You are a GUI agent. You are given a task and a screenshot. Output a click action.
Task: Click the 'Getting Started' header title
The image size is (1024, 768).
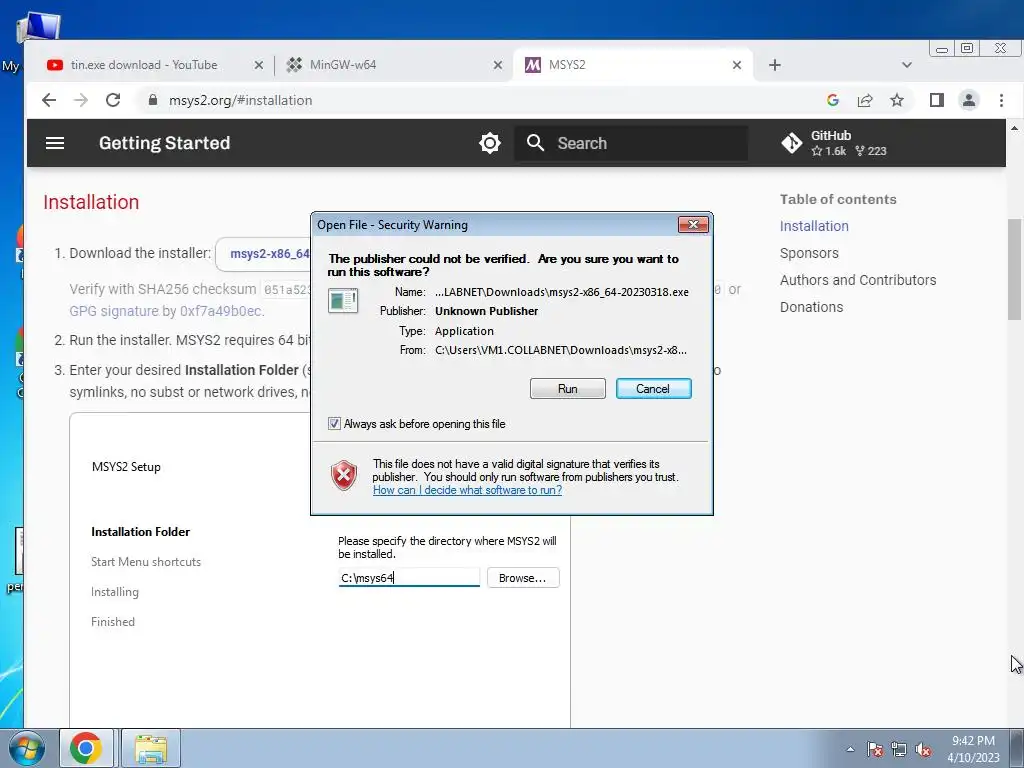pos(165,143)
